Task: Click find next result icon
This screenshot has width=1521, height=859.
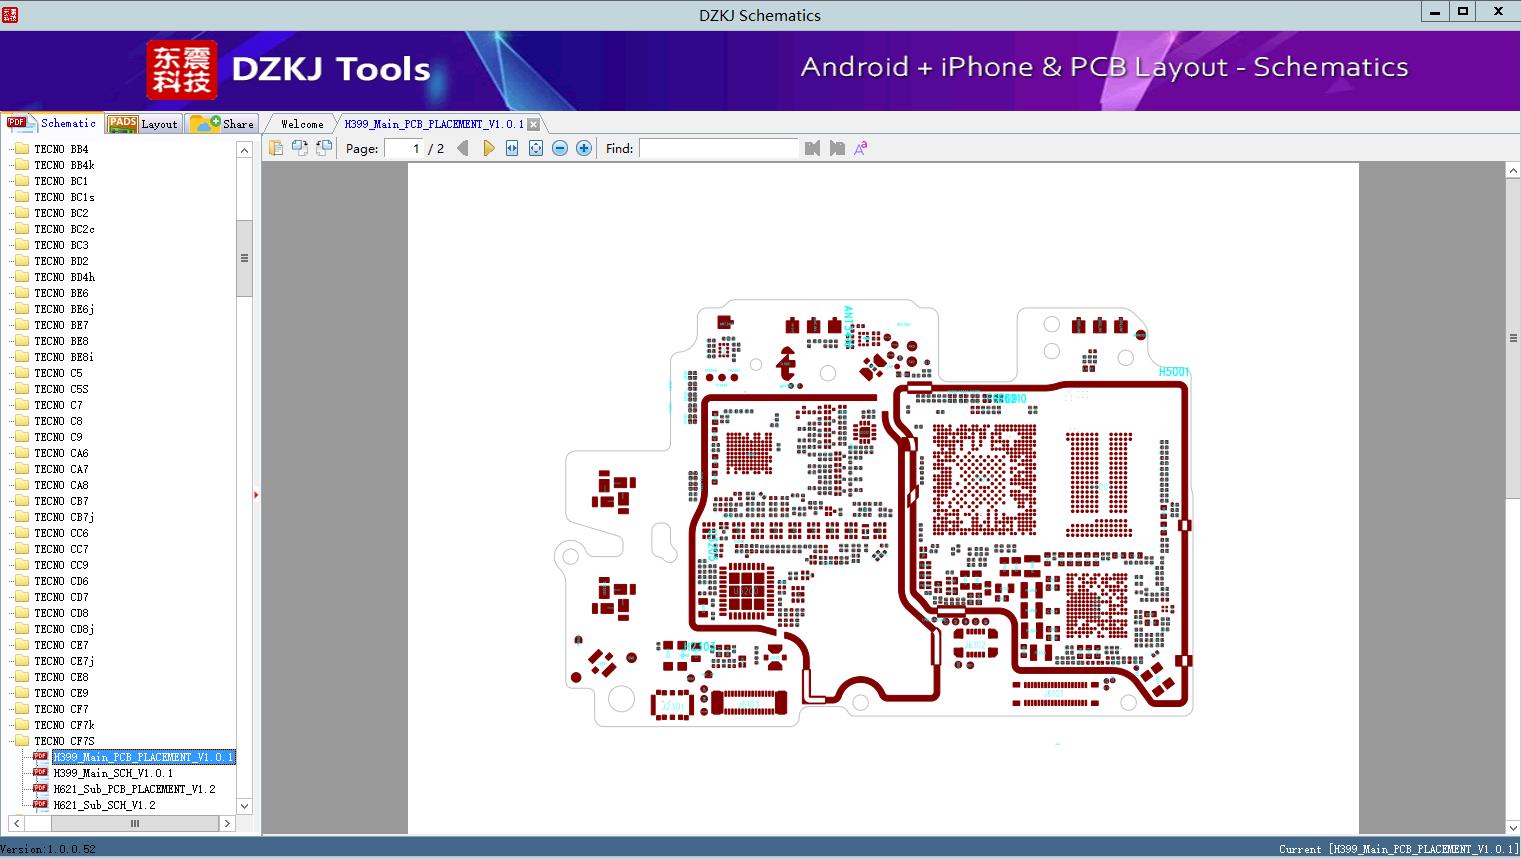Action: [837, 148]
